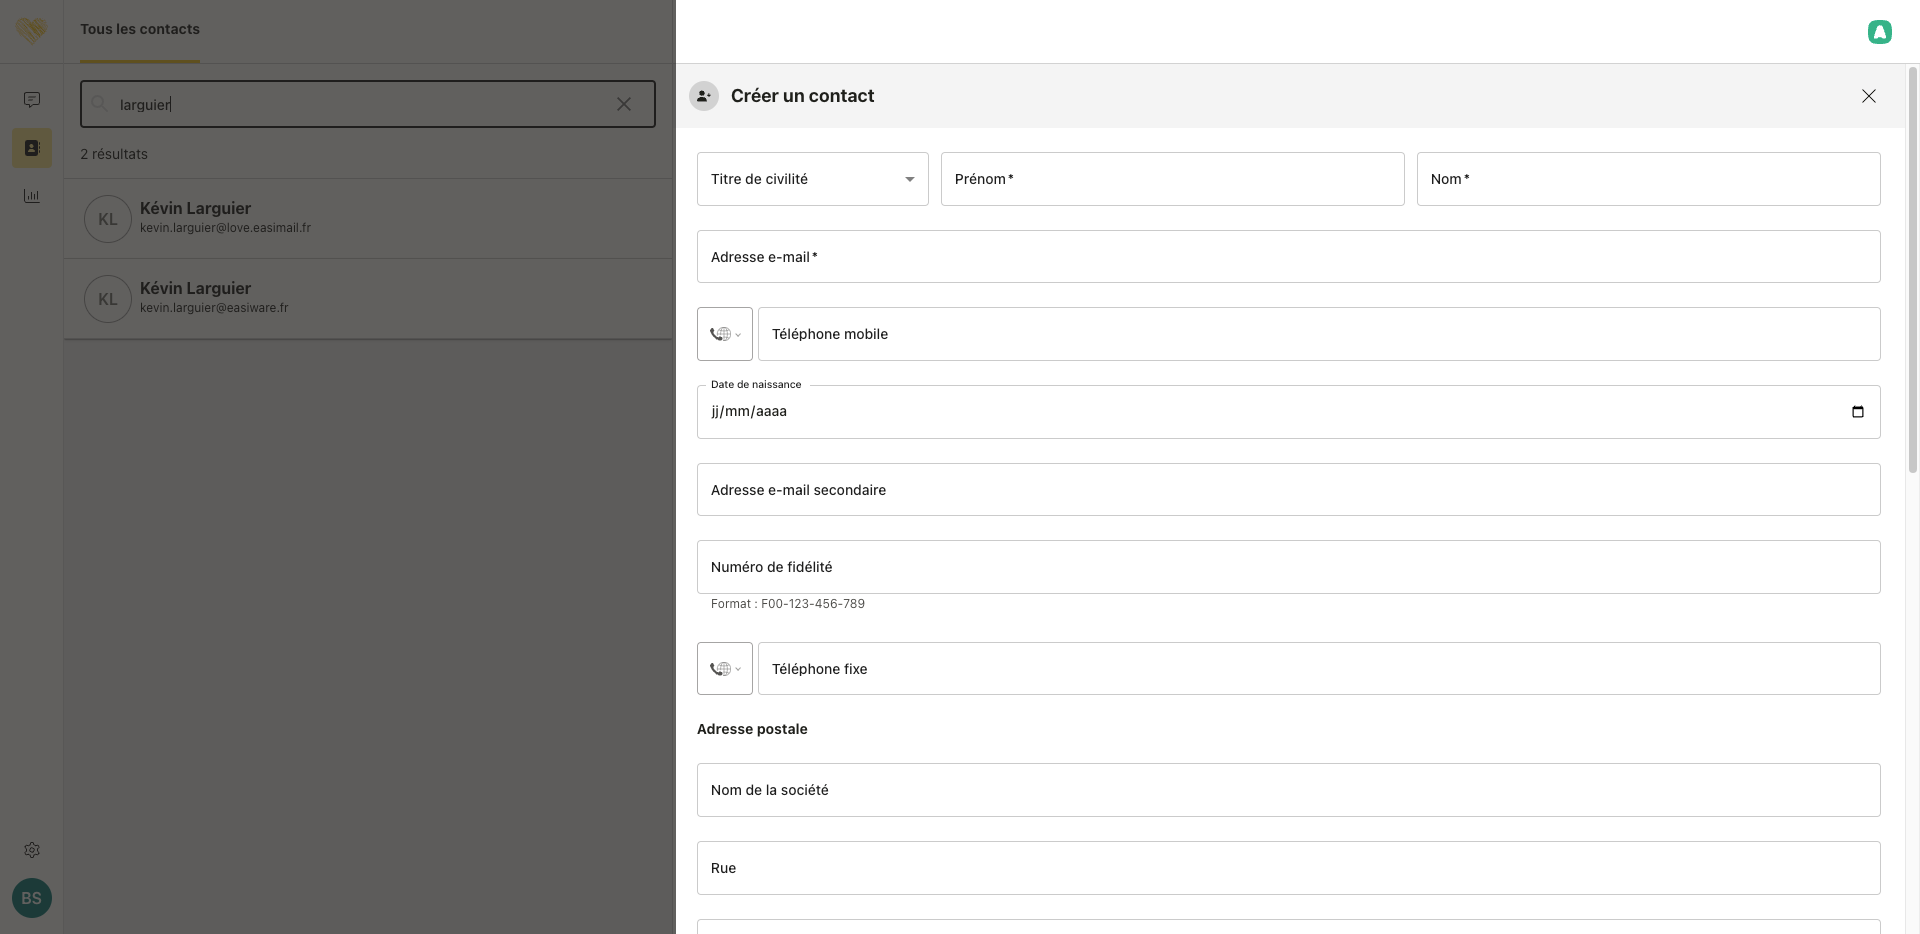Screen dimensions: 1920x934
Task: Clear the search field with X icon
Action: [624, 104]
